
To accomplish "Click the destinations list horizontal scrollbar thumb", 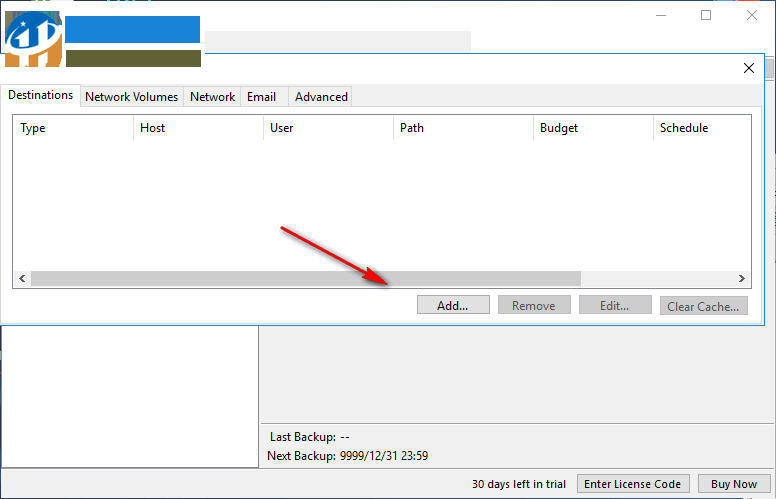I will (306, 278).
